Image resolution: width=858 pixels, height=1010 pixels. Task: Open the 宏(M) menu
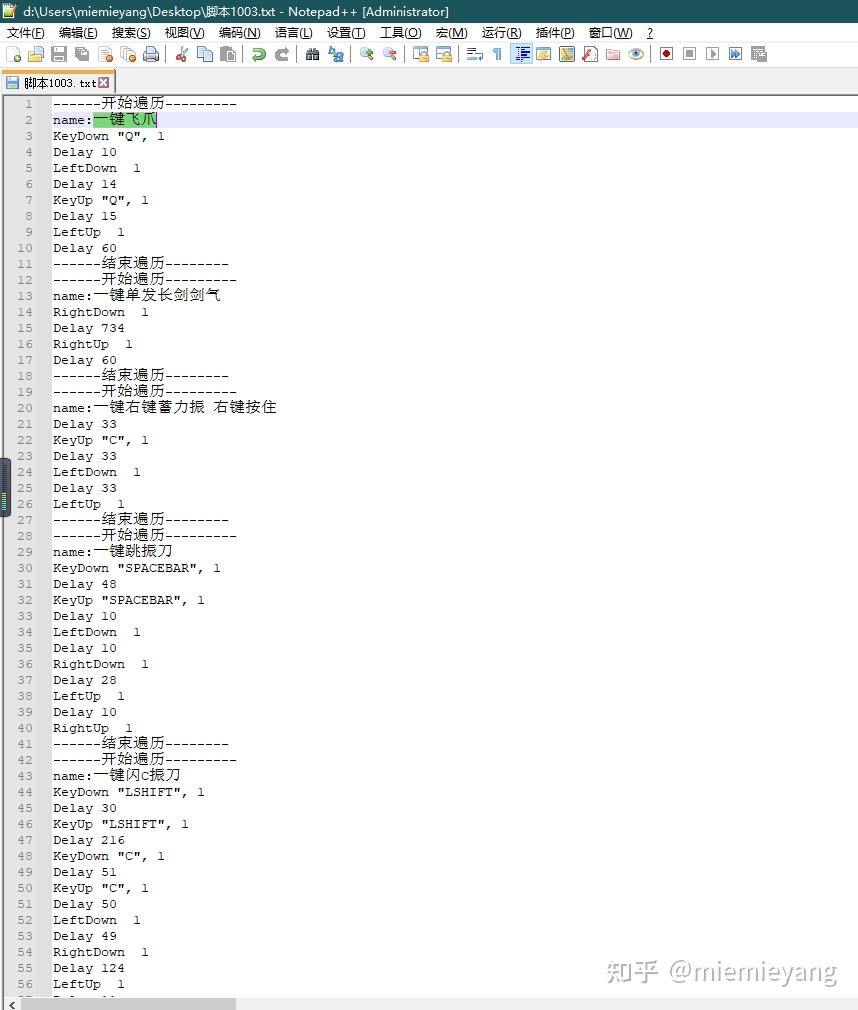(x=452, y=33)
